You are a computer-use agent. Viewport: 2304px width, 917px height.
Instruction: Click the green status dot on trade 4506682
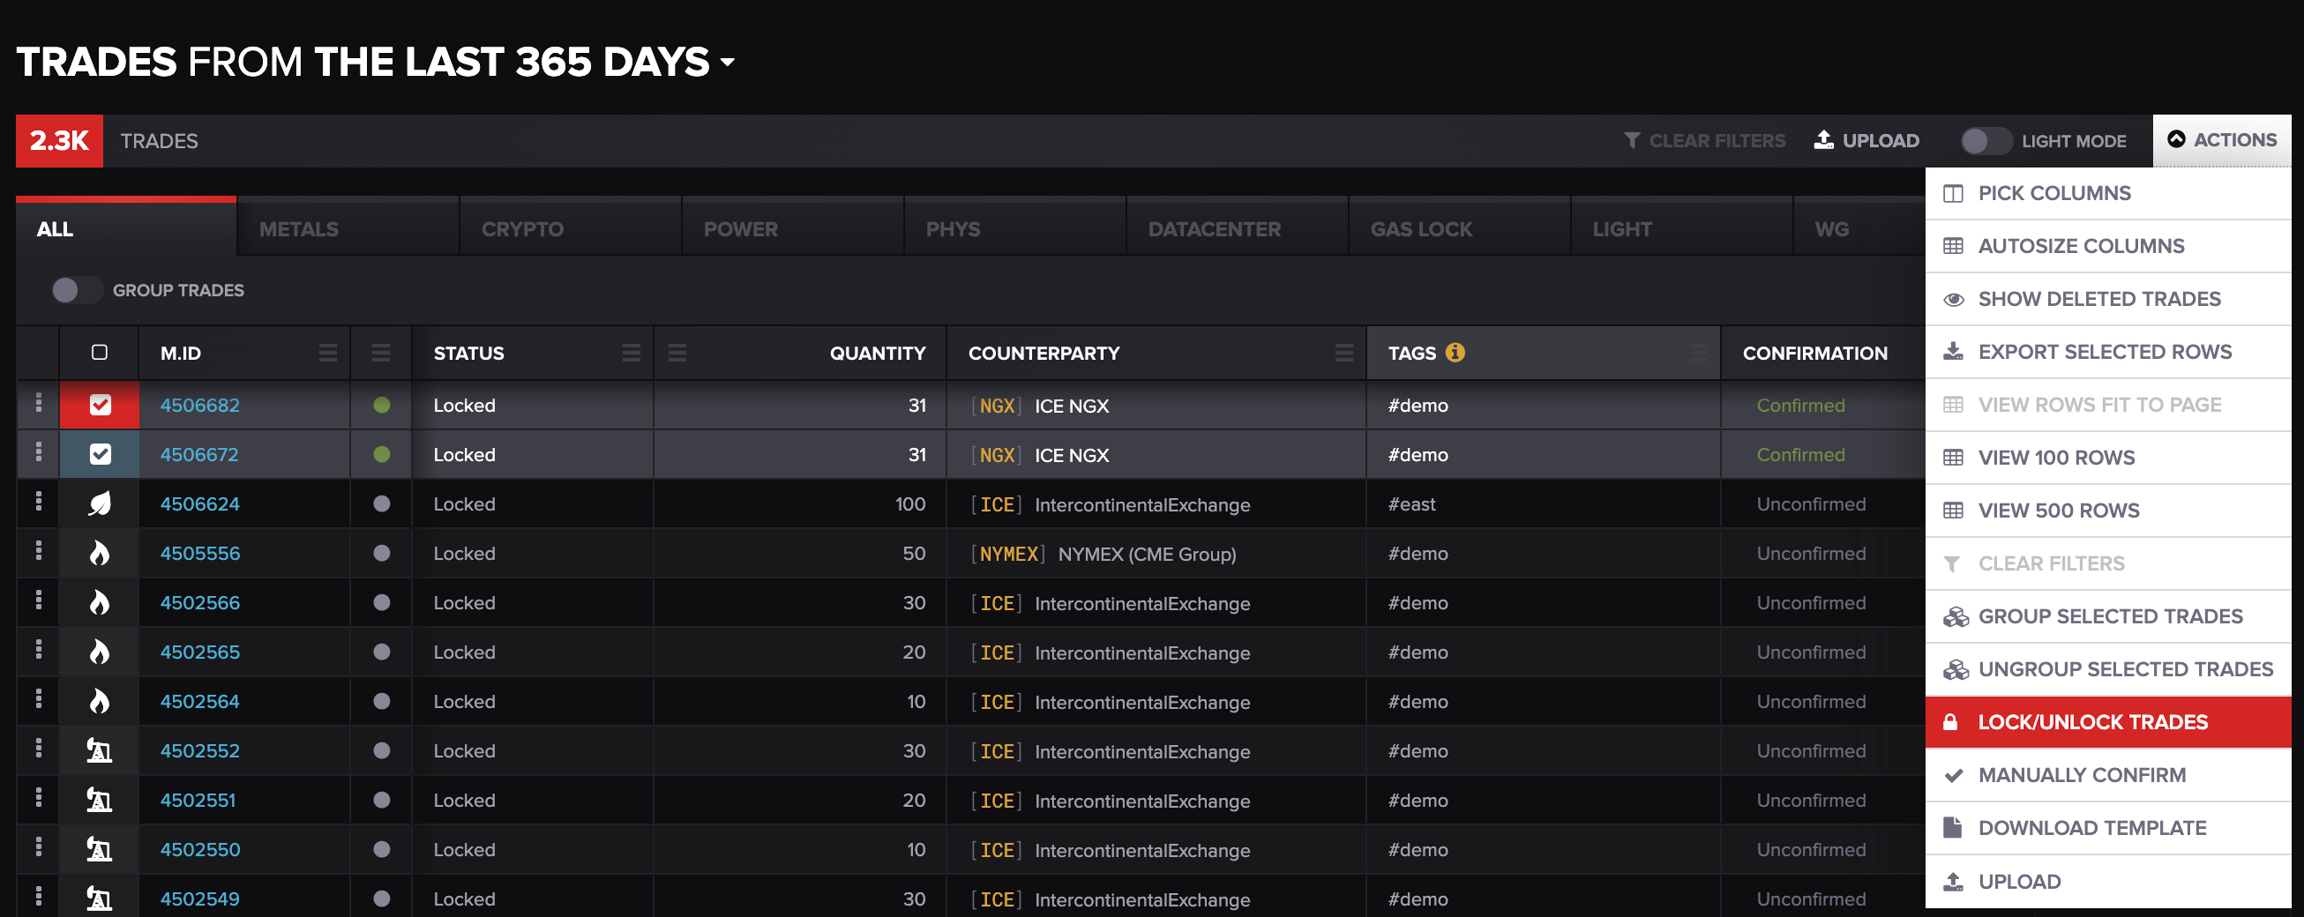coord(380,405)
